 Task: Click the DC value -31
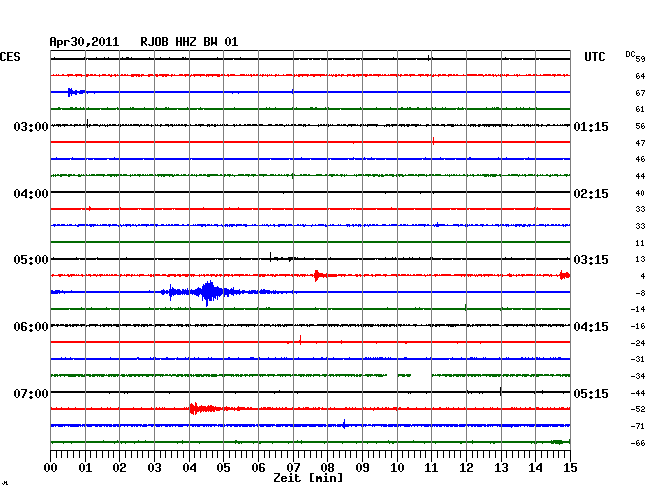pos(638,359)
